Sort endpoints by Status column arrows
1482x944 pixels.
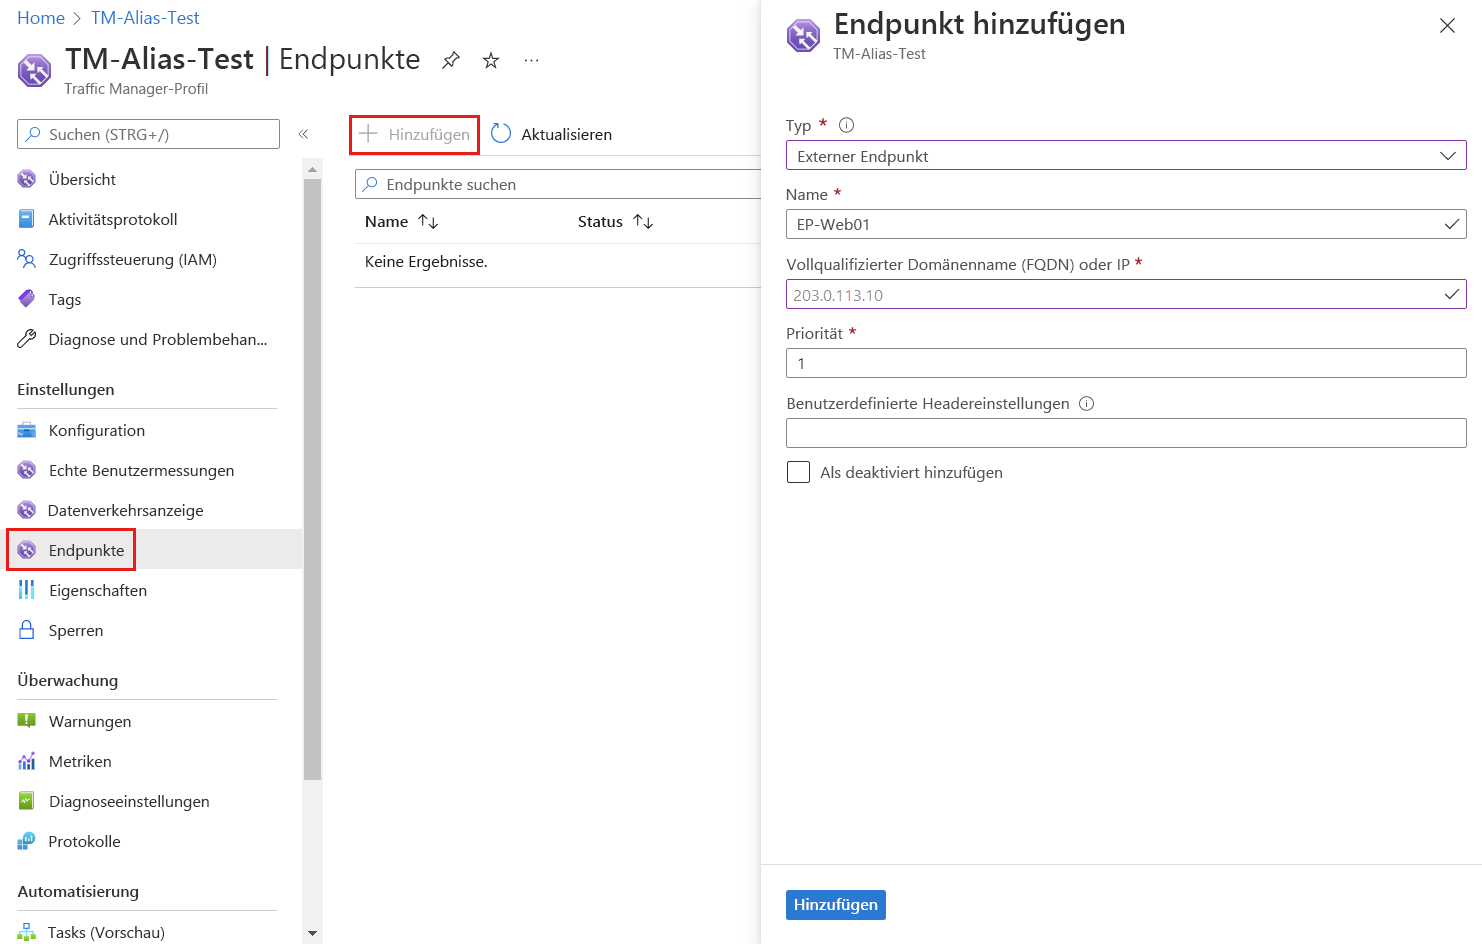click(643, 222)
